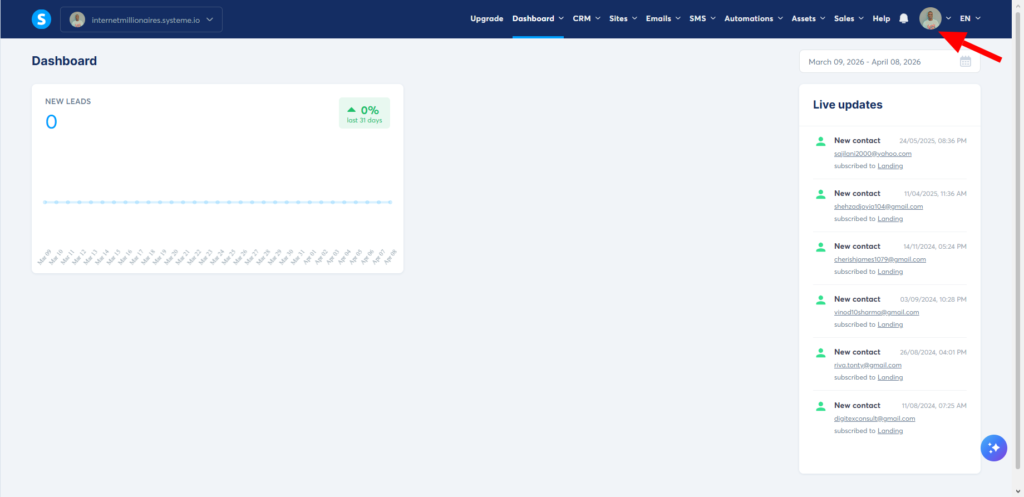1024x497 pixels.
Task: Open the Emails menu
Action: coord(663,19)
